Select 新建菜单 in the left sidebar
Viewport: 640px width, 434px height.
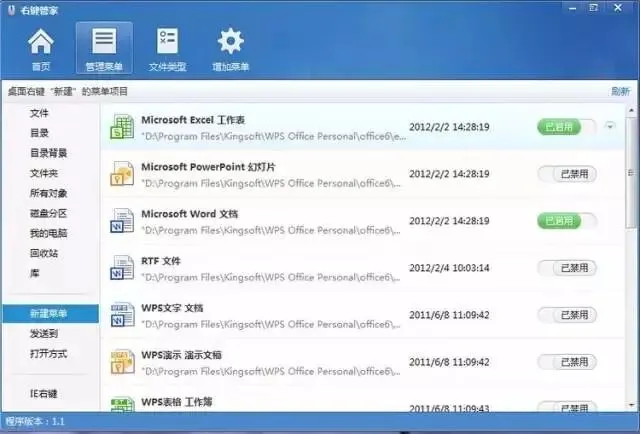pyautogui.click(x=51, y=314)
